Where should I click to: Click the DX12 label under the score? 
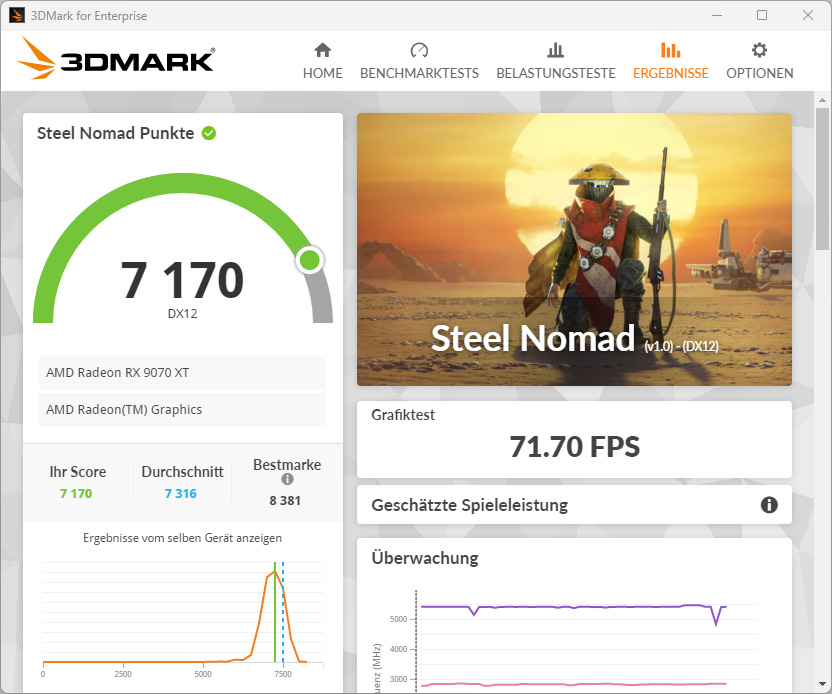183,314
